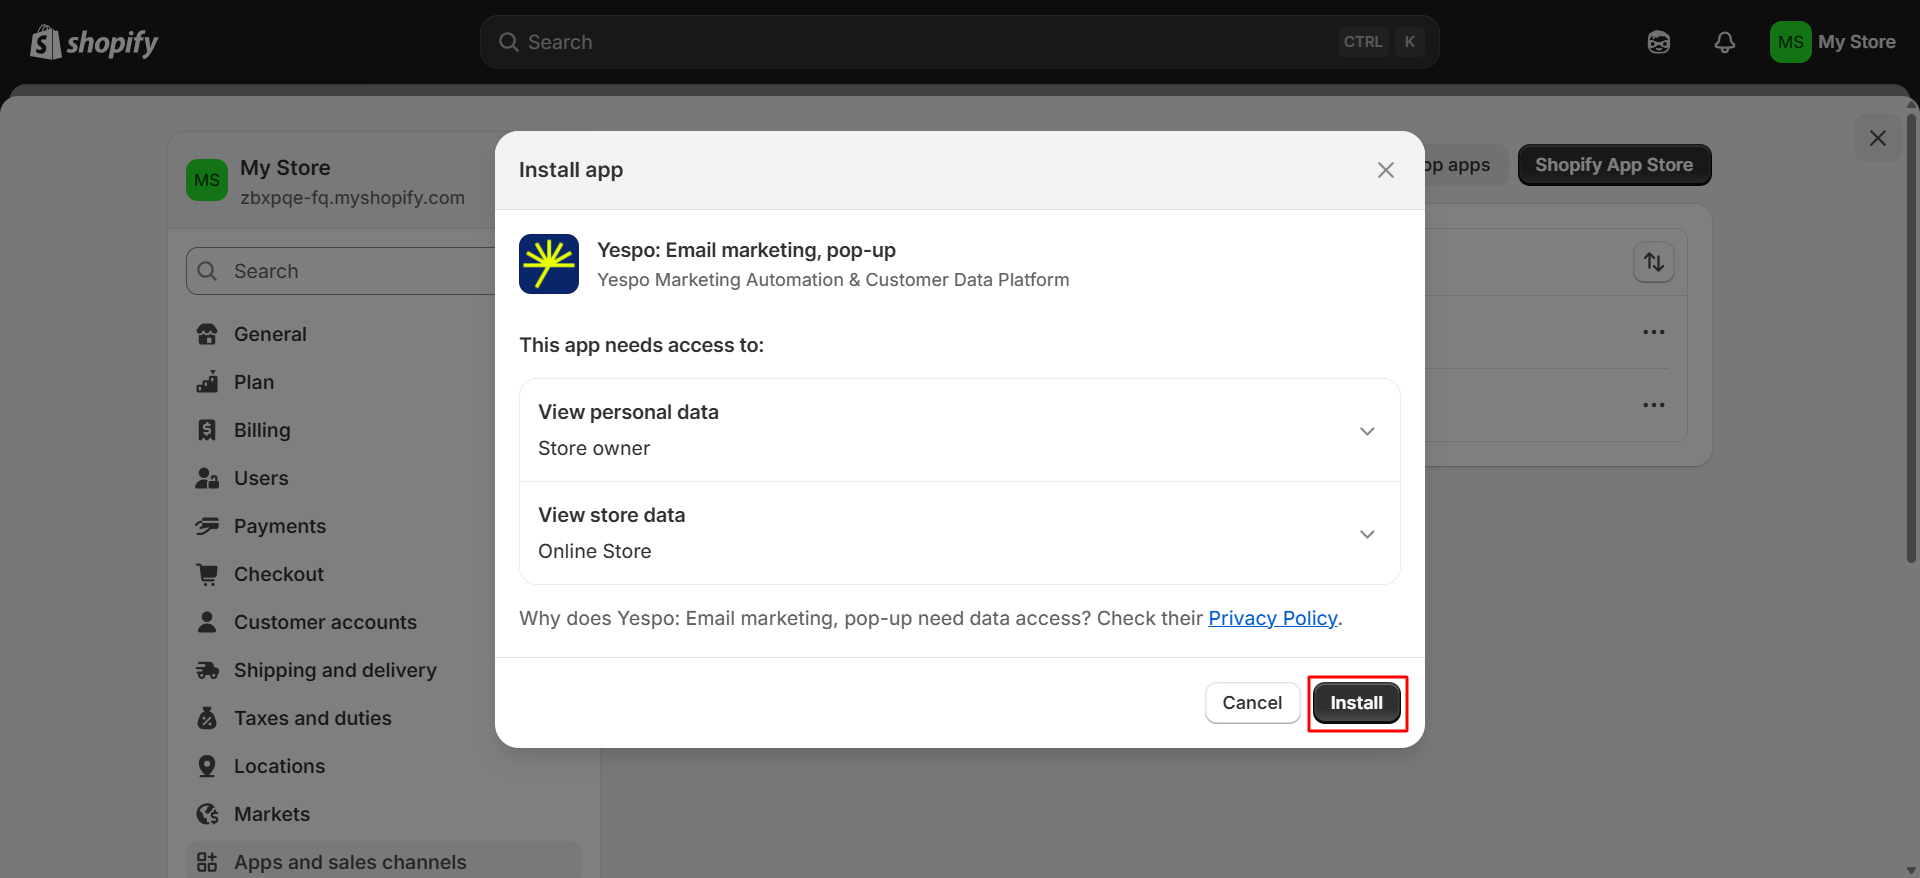
Task: Click the top Search bar
Action: click(x=960, y=42)
